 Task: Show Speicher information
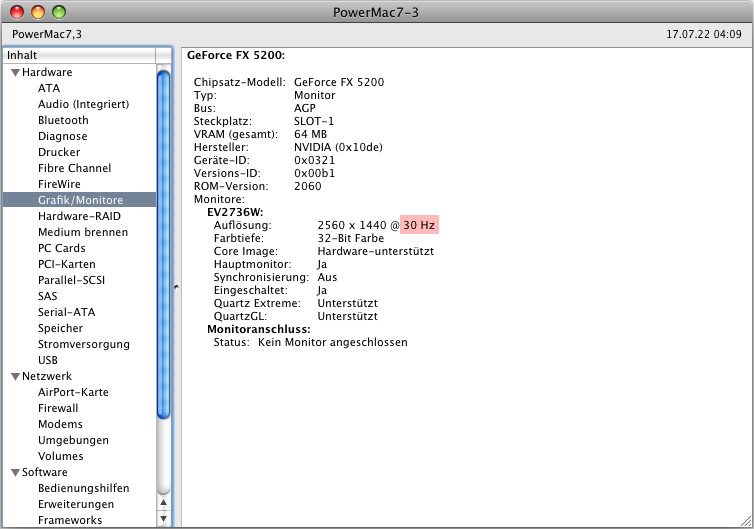[61, 328]
